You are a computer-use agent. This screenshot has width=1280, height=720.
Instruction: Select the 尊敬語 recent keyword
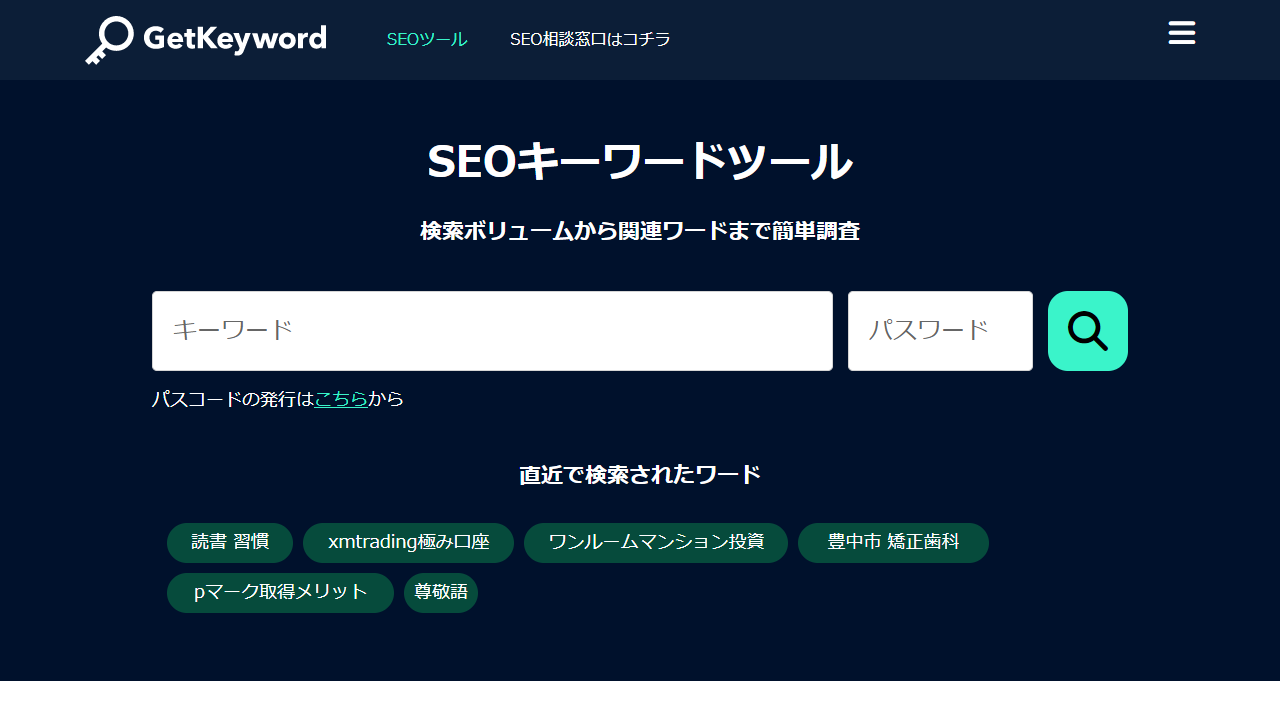[x=441, y=593]
